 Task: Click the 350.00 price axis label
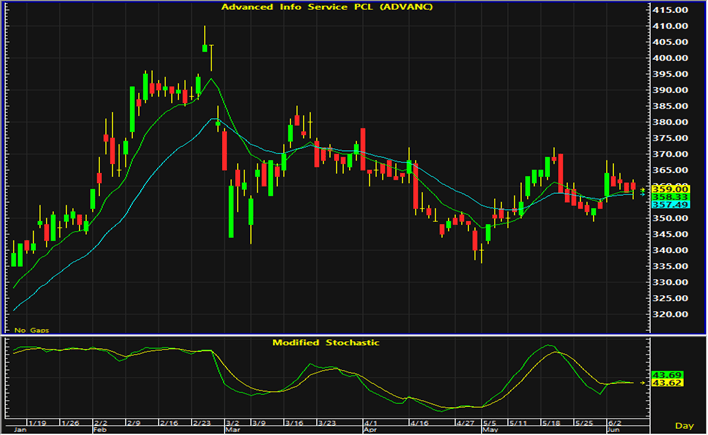pyautogui.click(x=670, y=218)
